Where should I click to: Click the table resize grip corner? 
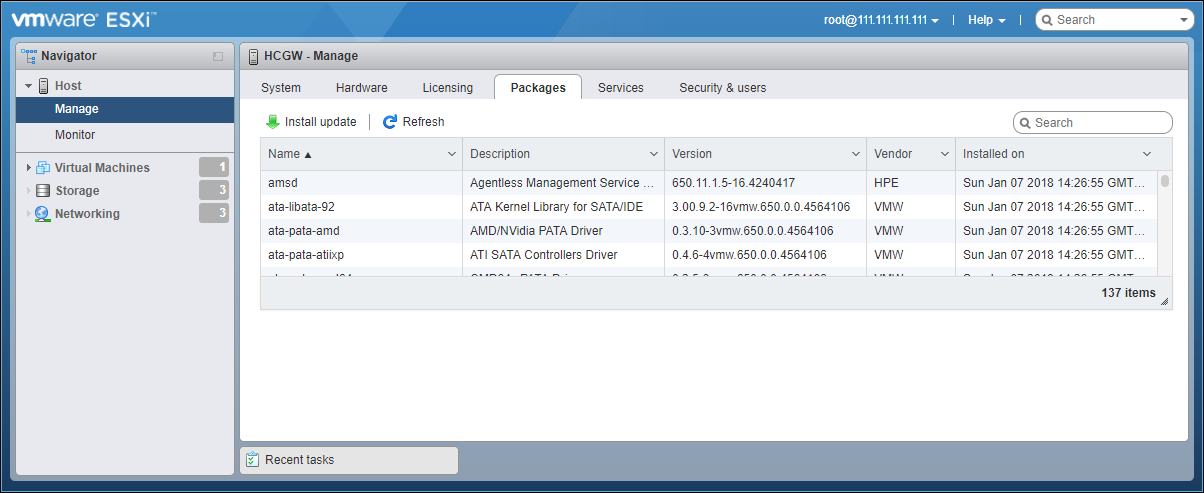pos(1164,301)
